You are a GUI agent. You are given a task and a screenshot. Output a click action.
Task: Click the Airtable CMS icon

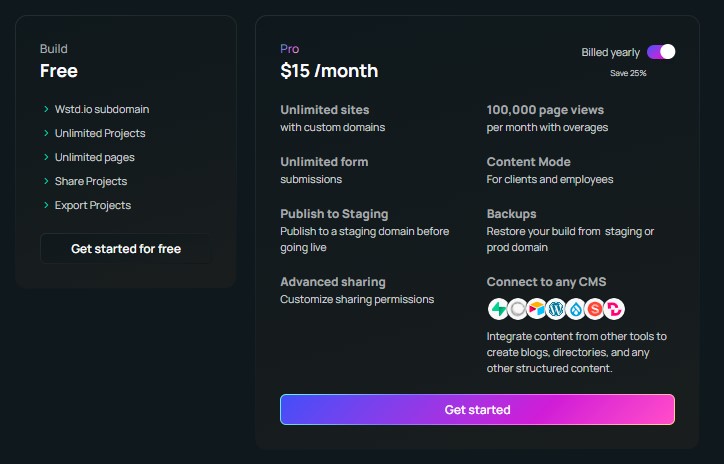coord(537,309)
